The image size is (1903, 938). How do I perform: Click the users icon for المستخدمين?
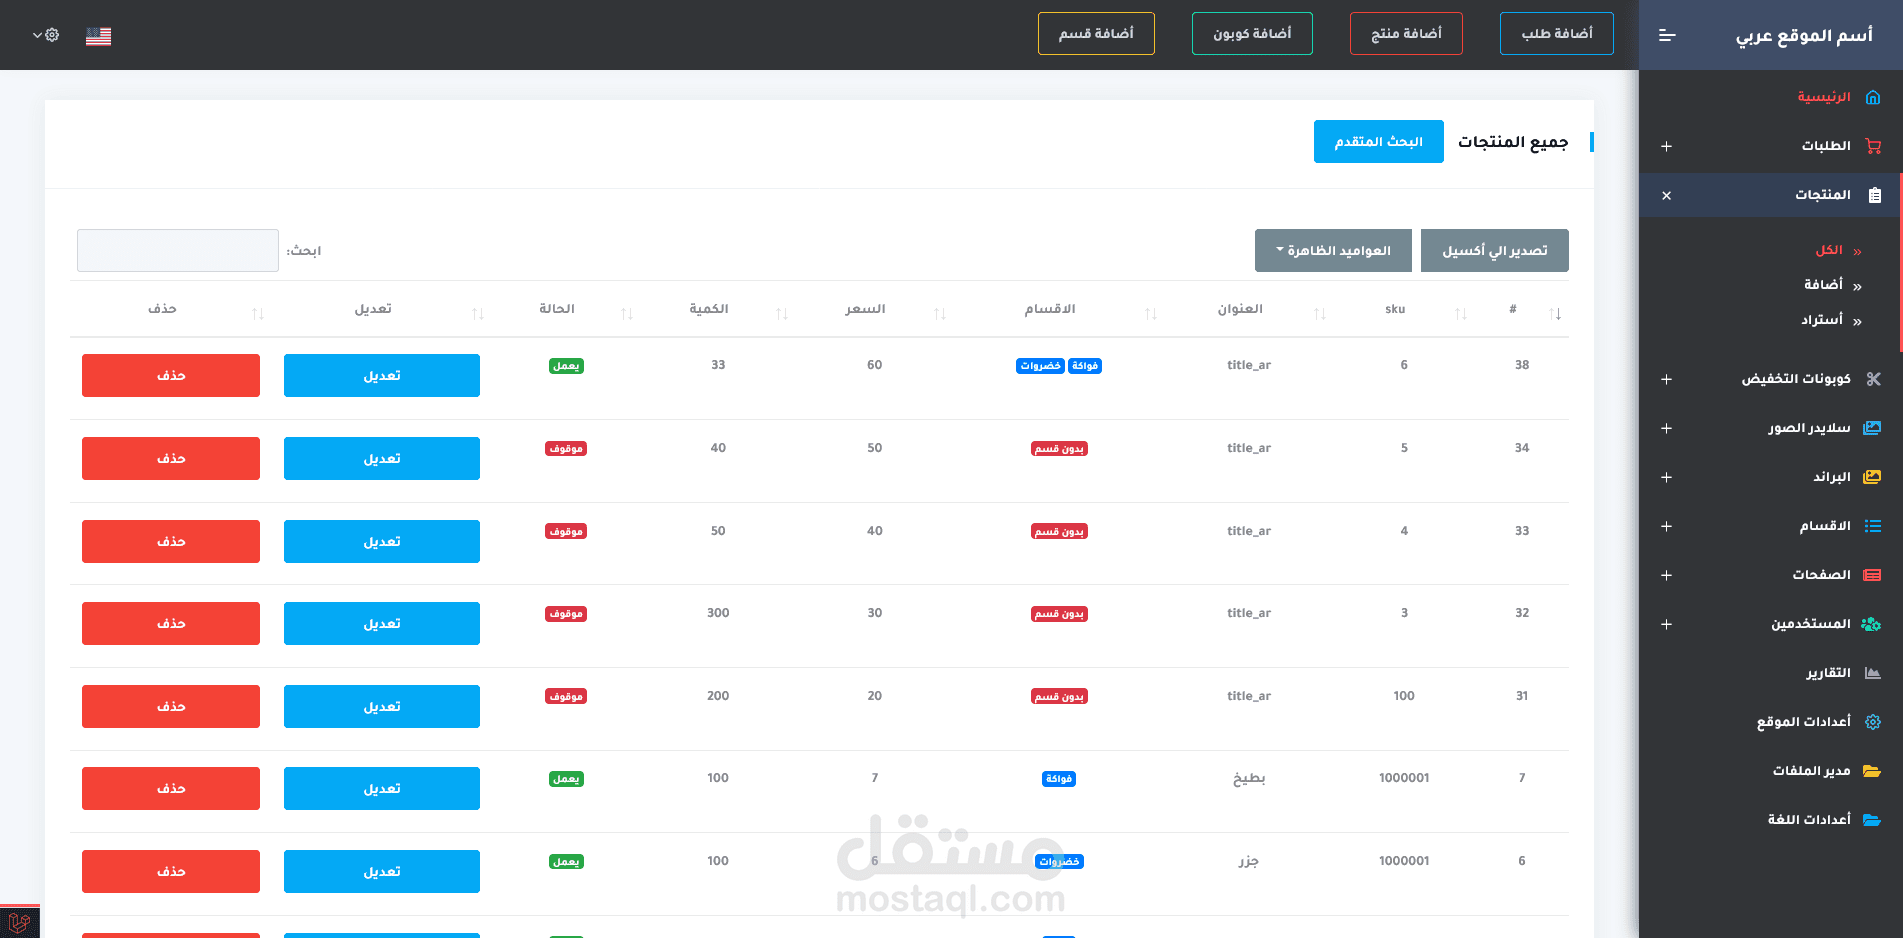pos(1871,624)
